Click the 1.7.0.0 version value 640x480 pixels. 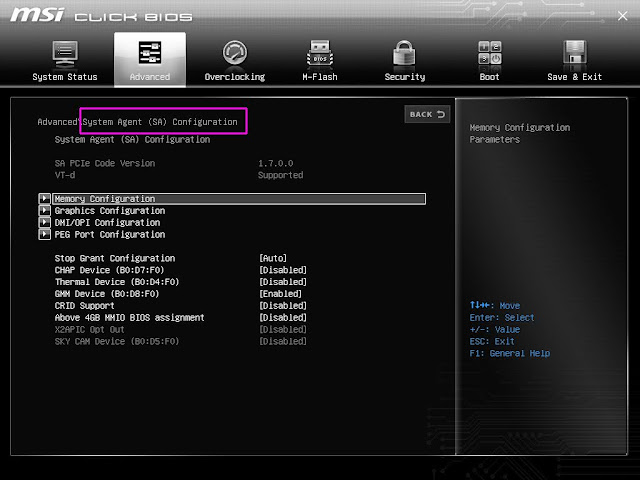[x=276, y=163]
